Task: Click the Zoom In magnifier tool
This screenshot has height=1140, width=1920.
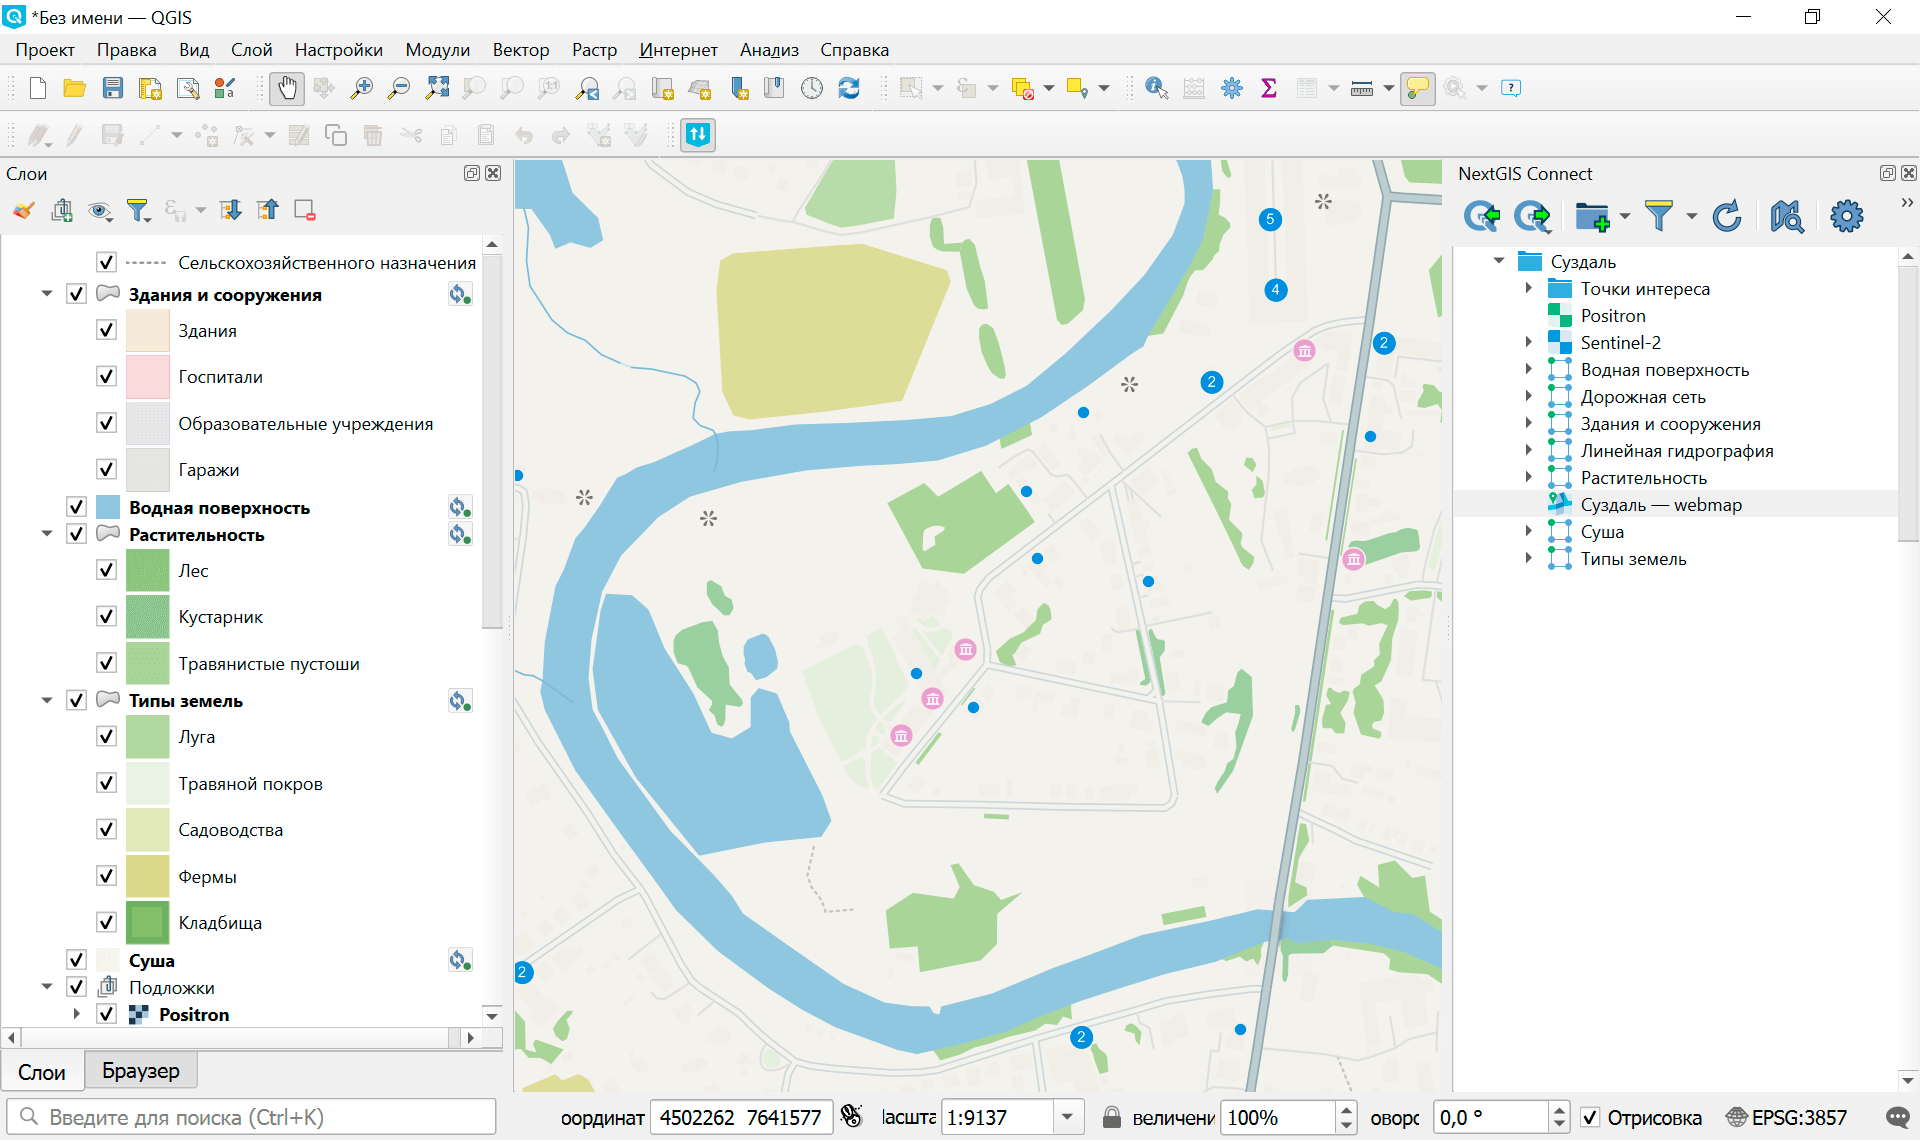Action: [361, 89]
